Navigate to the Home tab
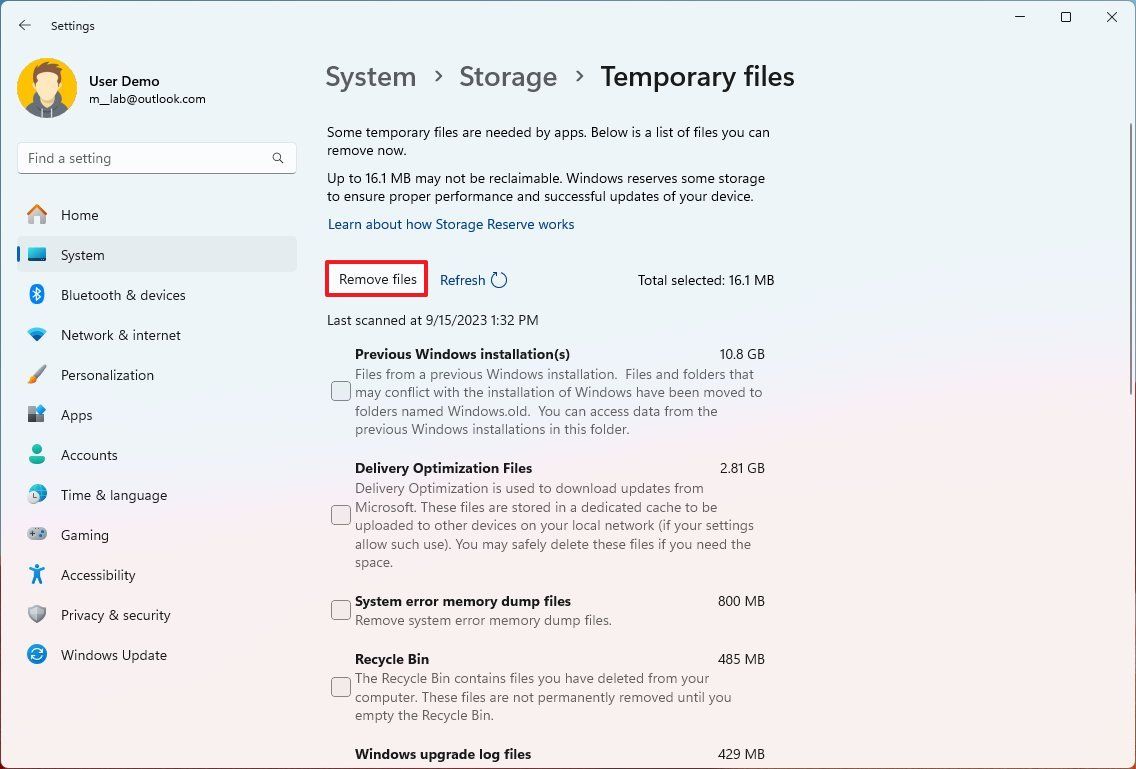Viewport: 1136px width, 769px height. tap(79, 215)
